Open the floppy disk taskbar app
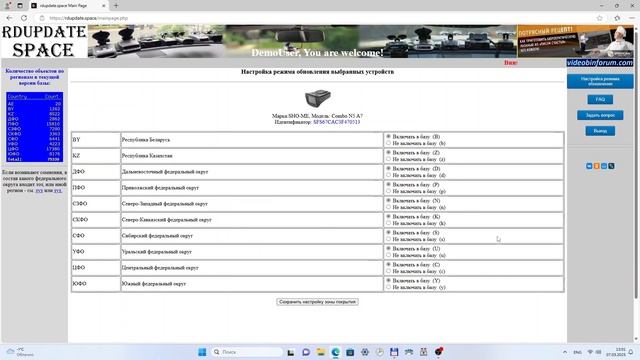The height and width of the screenshot is (360, 640). point(394,352)
